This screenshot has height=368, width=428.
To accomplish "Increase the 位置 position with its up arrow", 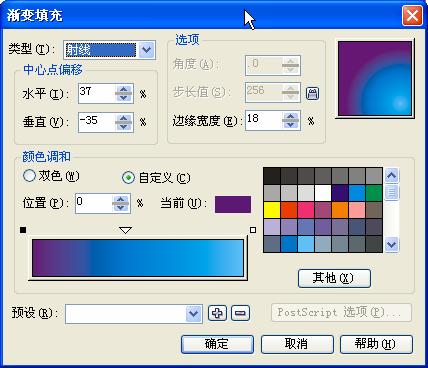I will pyautogui.click(x=121, y=199).
